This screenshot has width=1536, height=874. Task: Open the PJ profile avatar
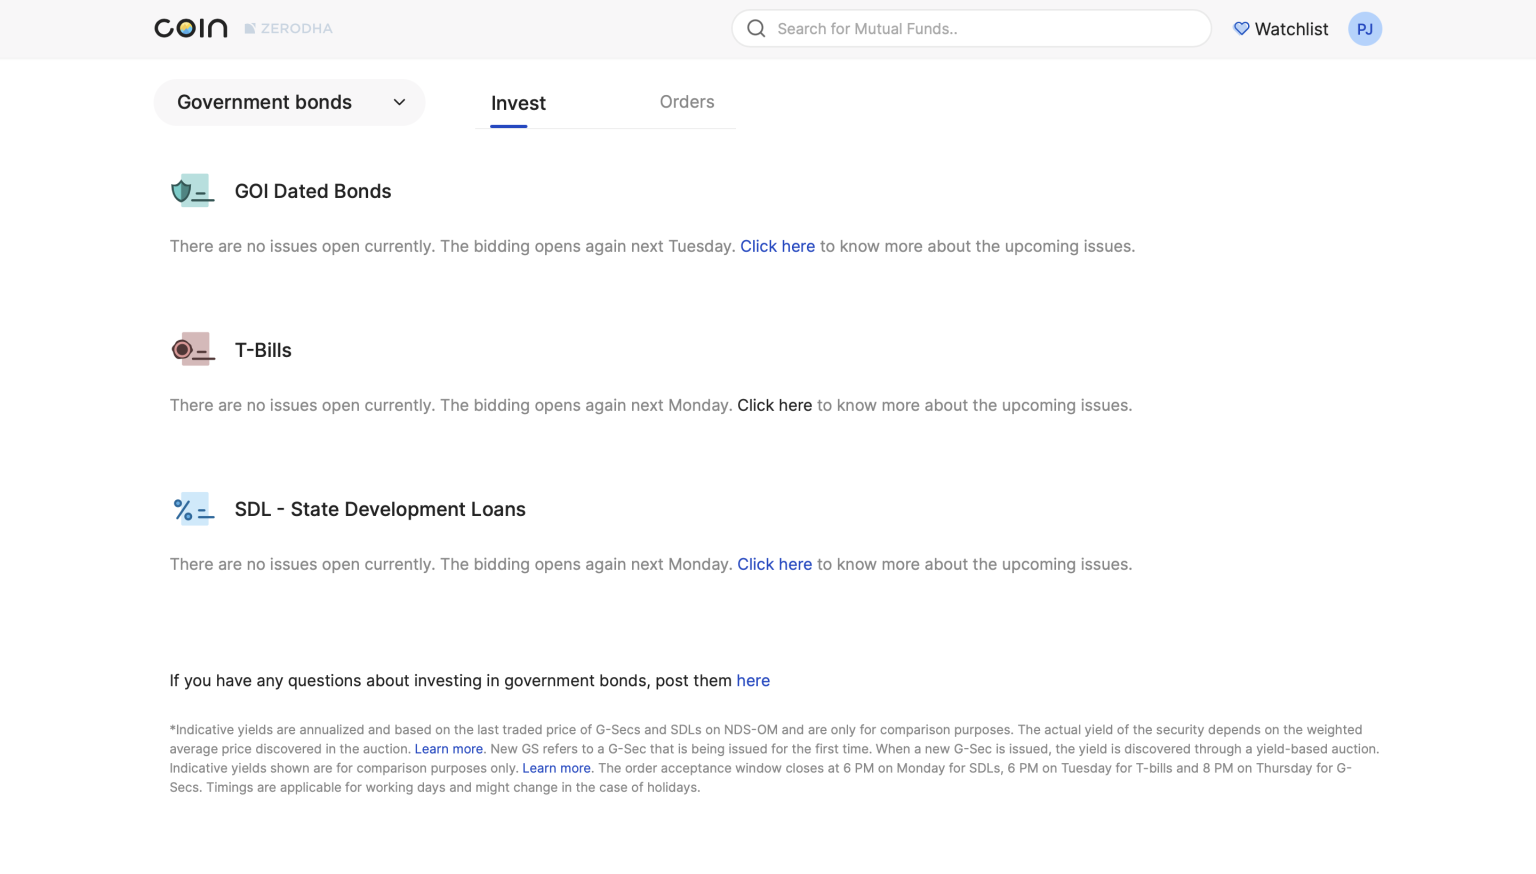pyautogui.click(x=1364, y=29)
